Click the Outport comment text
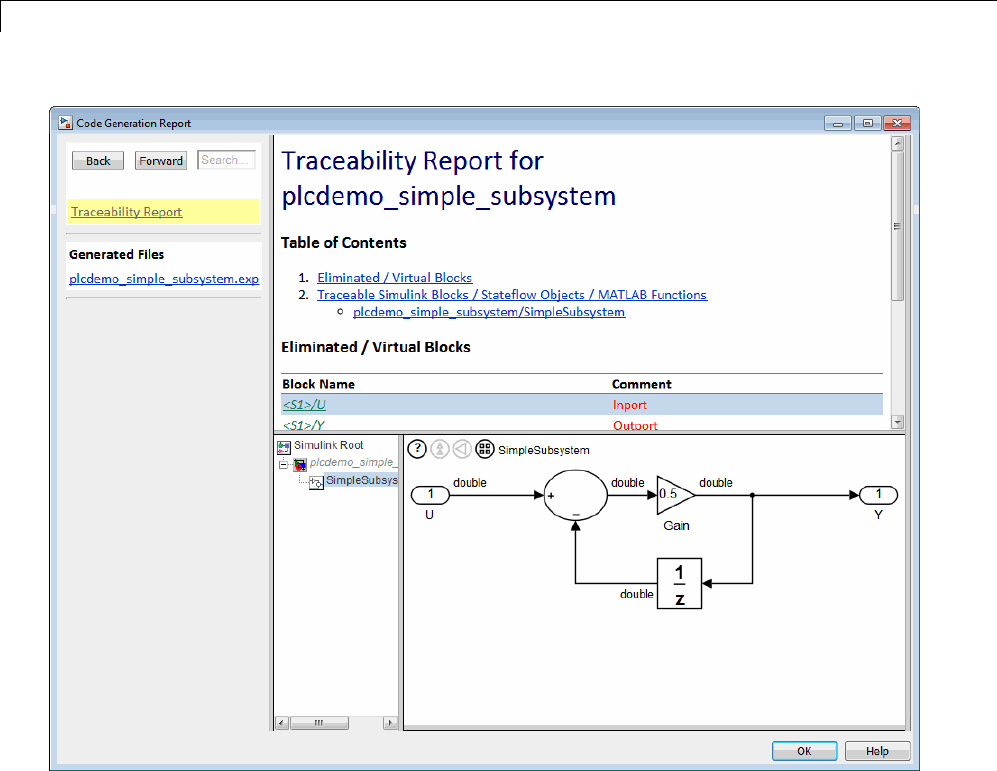Screen dimensions: 997x771 (x=635, y=426)
